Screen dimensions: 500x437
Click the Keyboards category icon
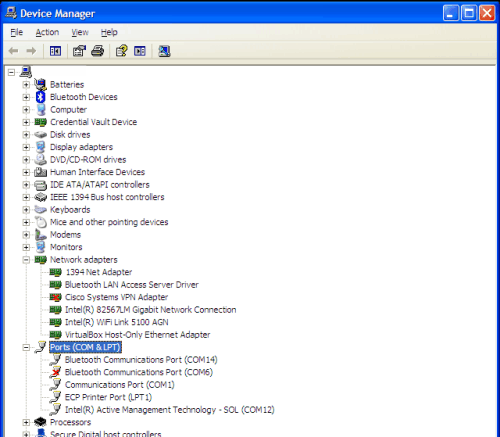pos(40,210)
